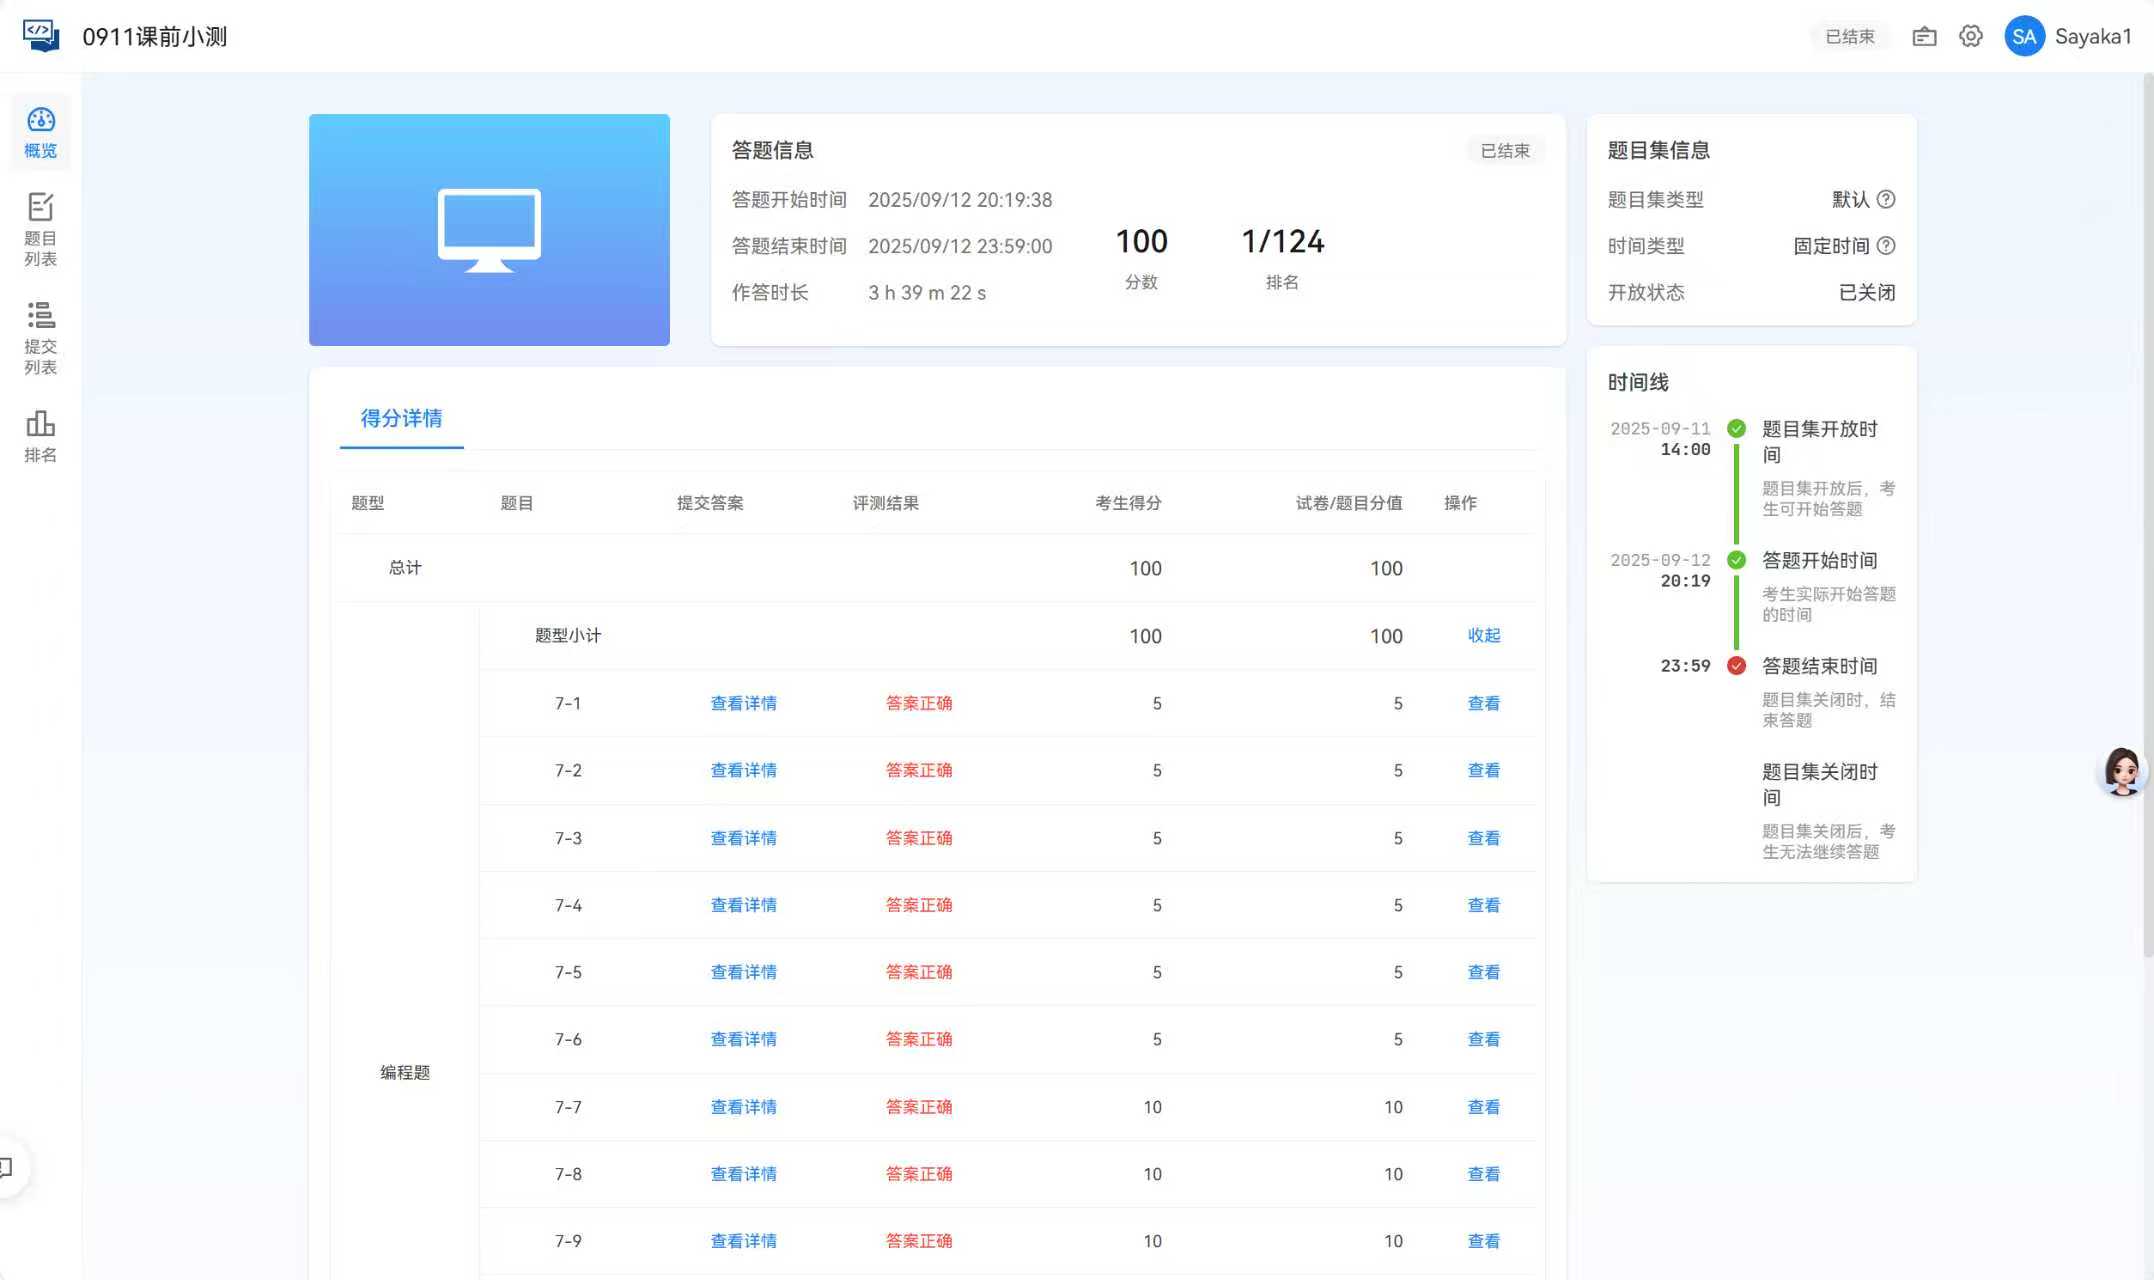This screenshot has width=2154, height=1280.
Task: Select the 得分详情 tab
Action: tap(401, 419)
